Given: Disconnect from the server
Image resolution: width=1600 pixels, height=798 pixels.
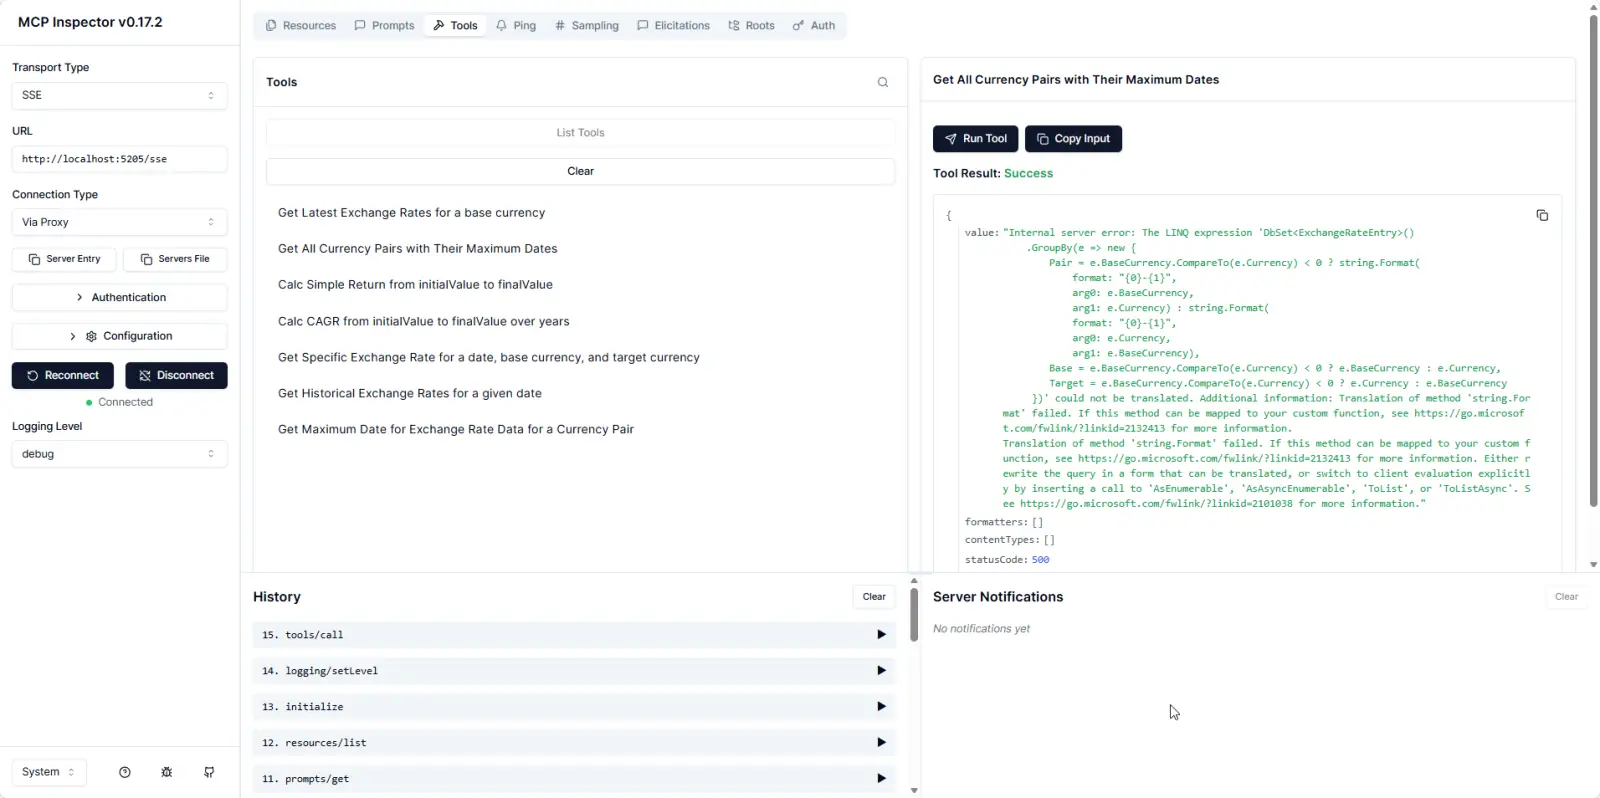Looking at the screenshot, I should click(x=176, y=376).
